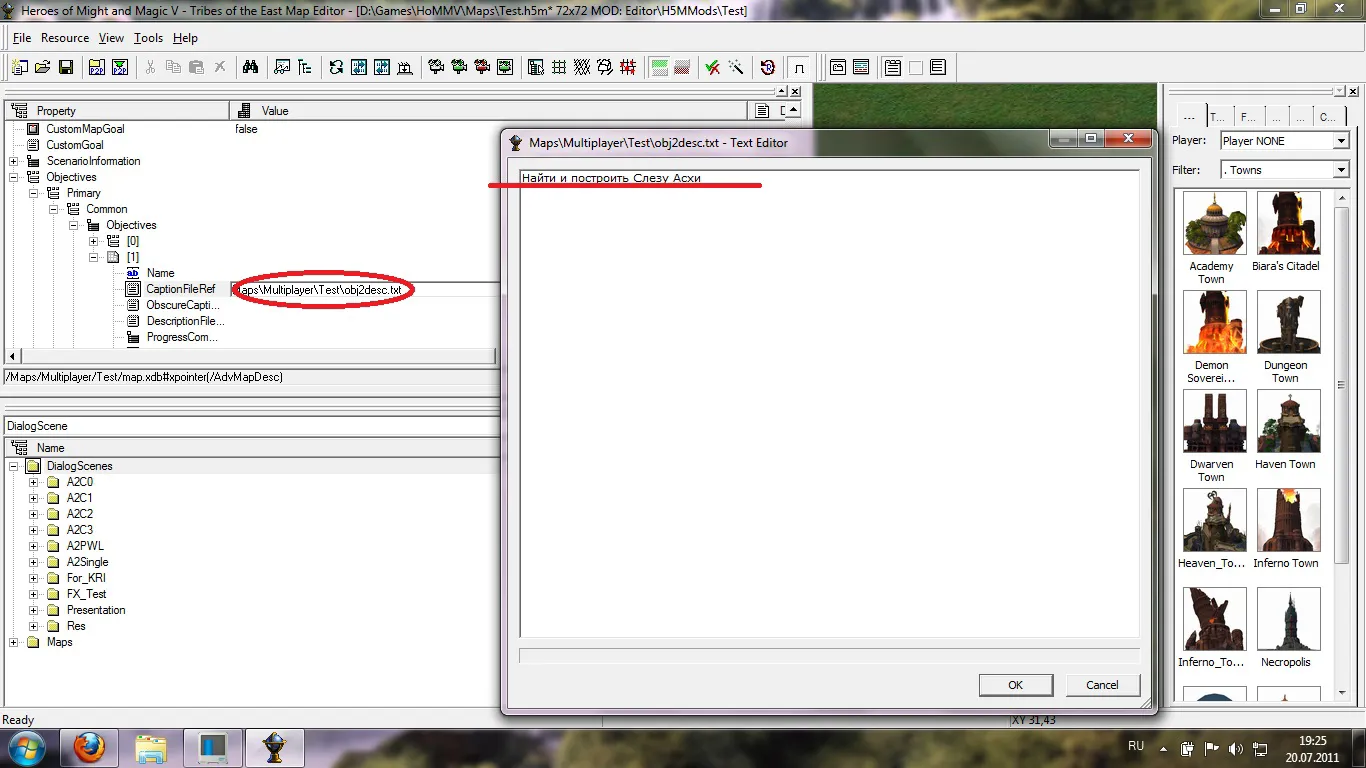
Task: Click the CaptionFileRef value field
Action: [x=365, y=289]
